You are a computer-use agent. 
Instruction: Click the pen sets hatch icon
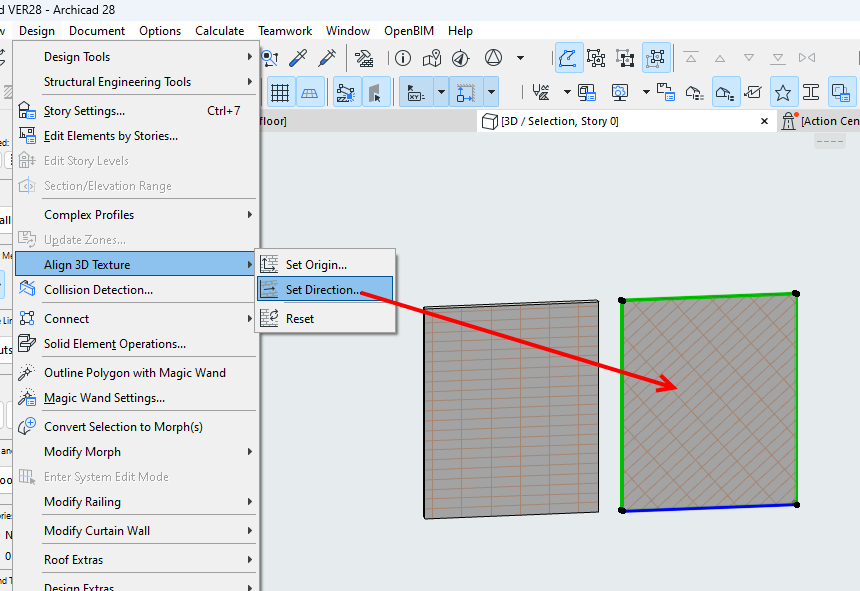(541, 92)
